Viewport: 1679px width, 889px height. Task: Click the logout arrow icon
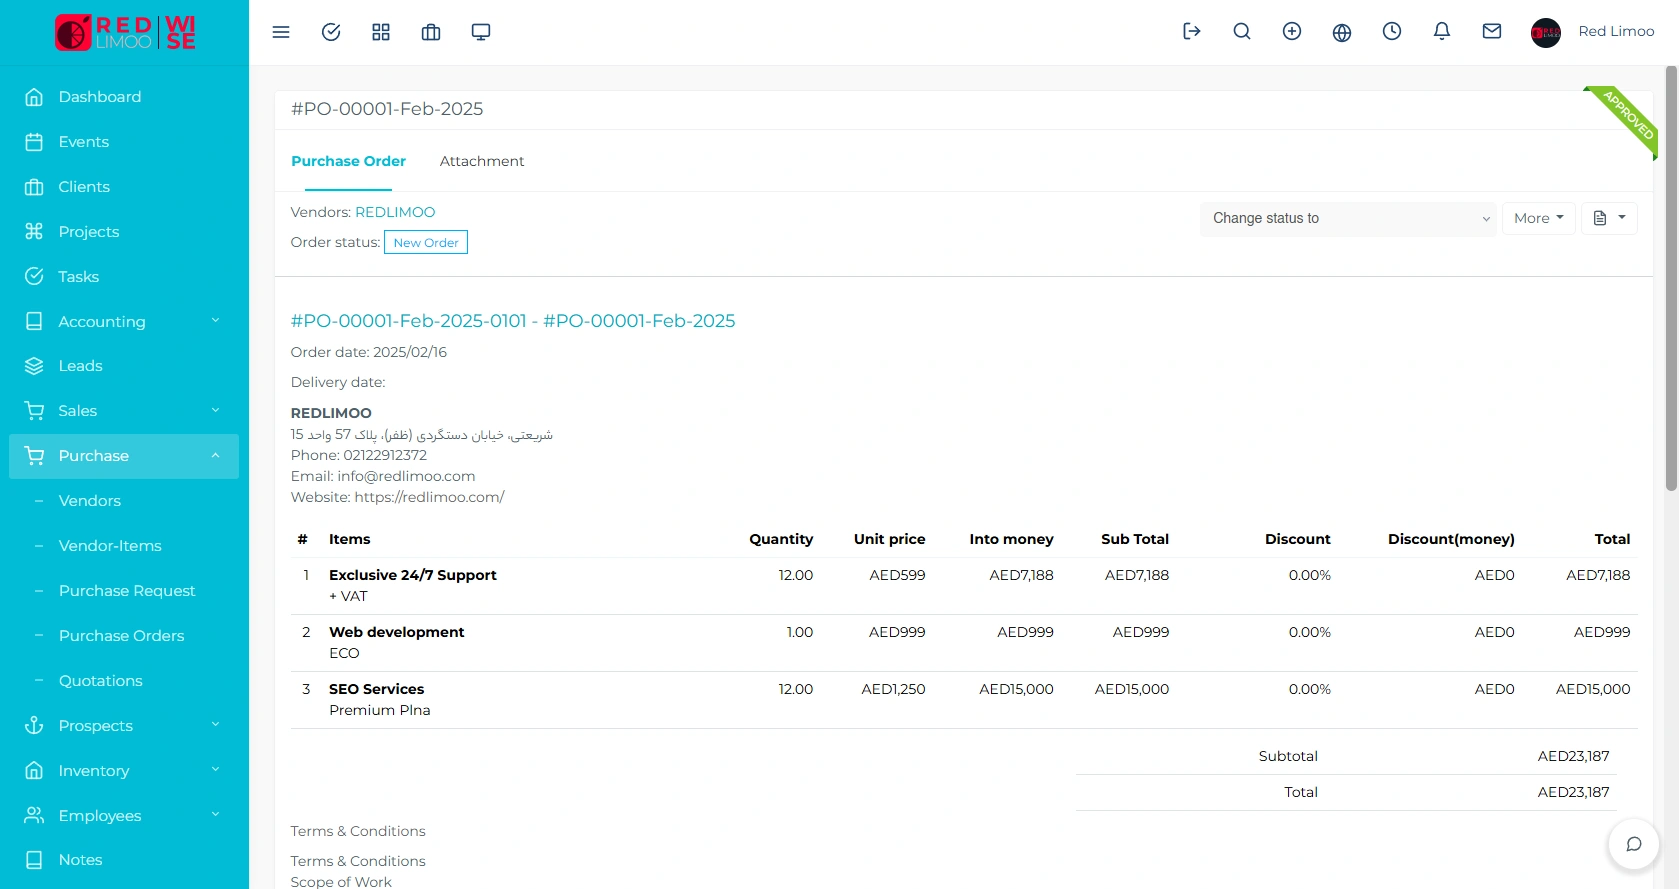(1192, 31)
